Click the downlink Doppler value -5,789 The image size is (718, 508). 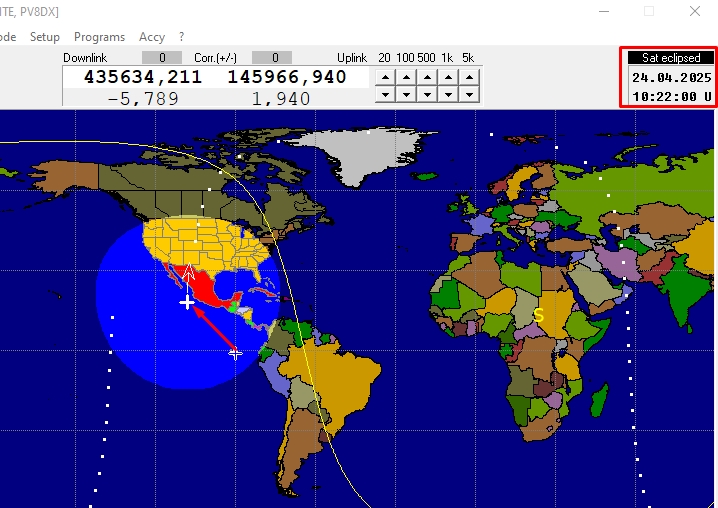tap(143, 98)
